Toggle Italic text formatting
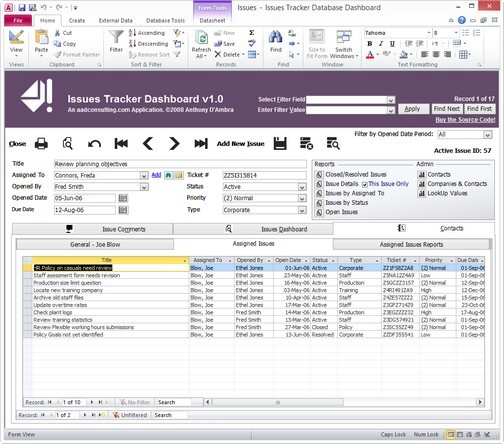504x444 pixels. click(381, 44)
